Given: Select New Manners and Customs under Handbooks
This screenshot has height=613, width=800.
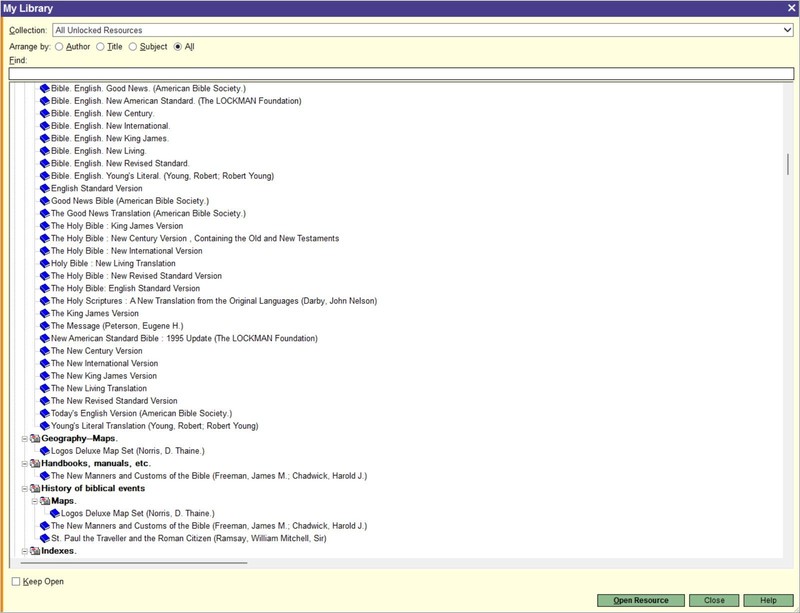Looking at the screenshot, I should (x=209, y=476).
